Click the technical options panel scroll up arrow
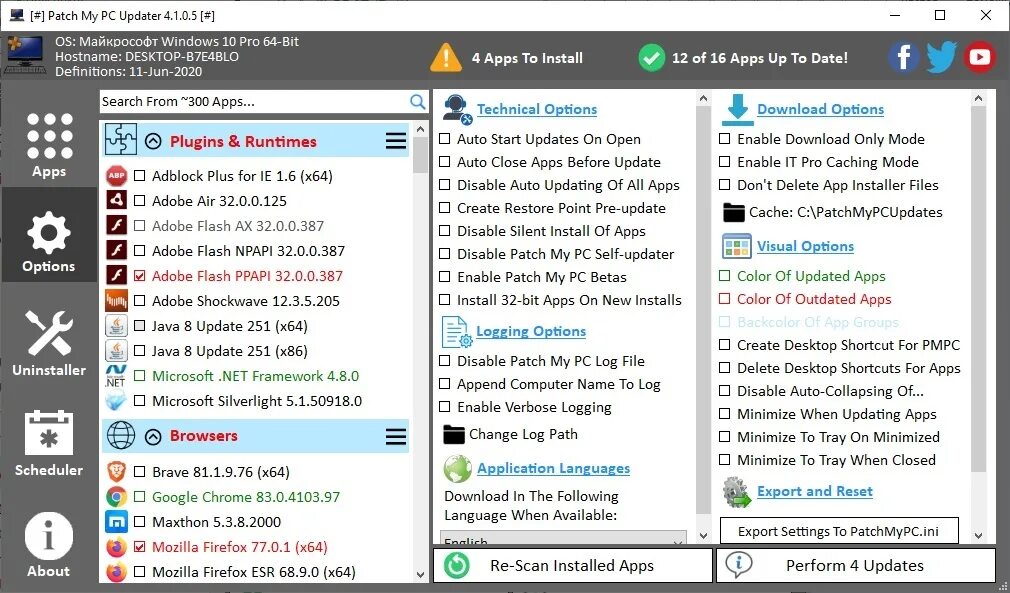 click(x=703, y=99)
